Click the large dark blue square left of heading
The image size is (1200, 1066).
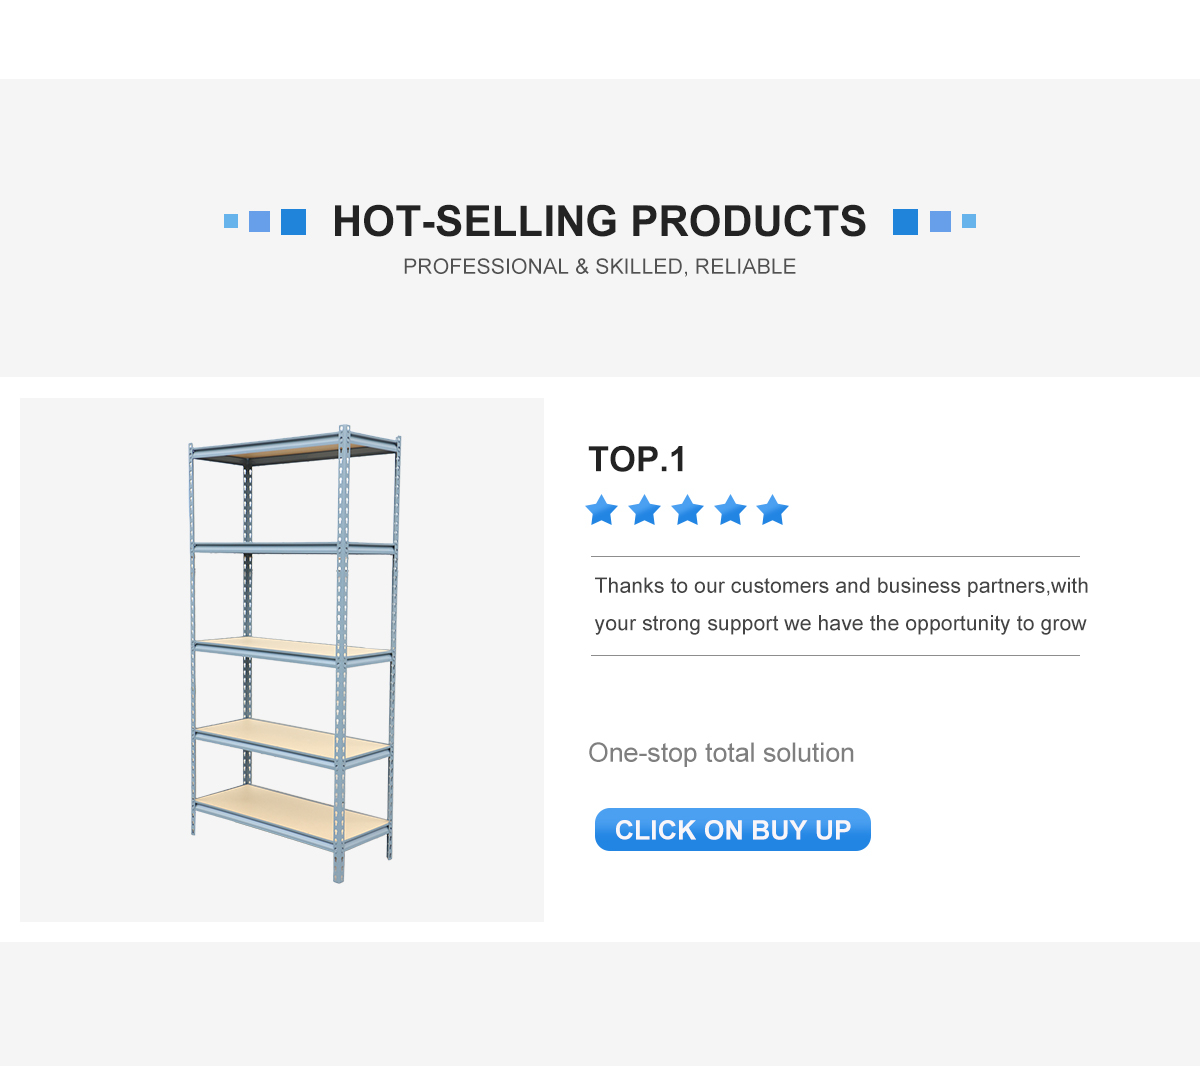click(x=293, y=222)
